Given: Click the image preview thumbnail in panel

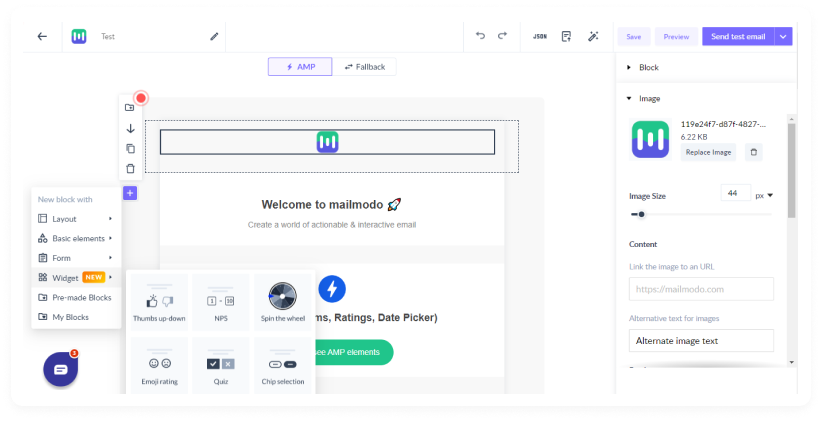Looking at the screenshot, I should click(651, 139).
